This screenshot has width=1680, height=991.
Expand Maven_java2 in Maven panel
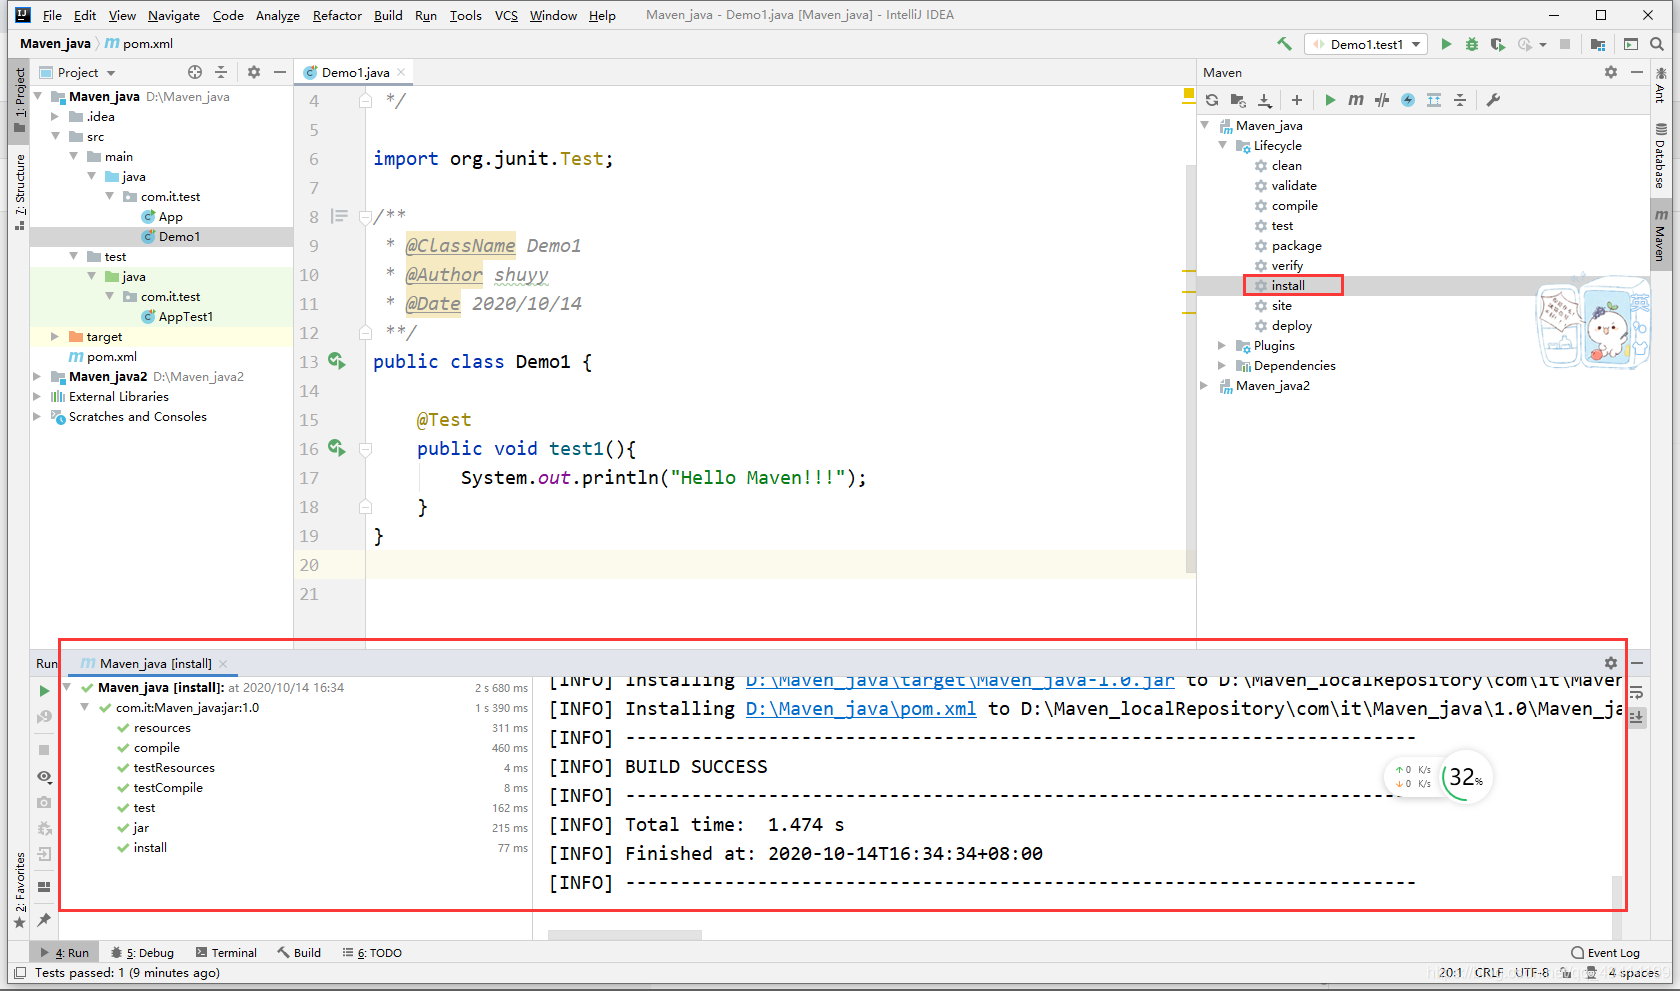1205,386
